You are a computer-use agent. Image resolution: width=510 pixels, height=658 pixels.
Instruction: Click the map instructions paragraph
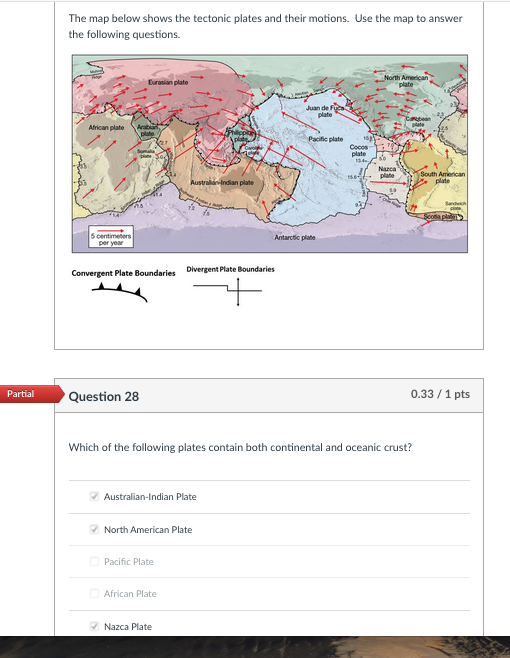pyautogui.click(x=266, y=26)
